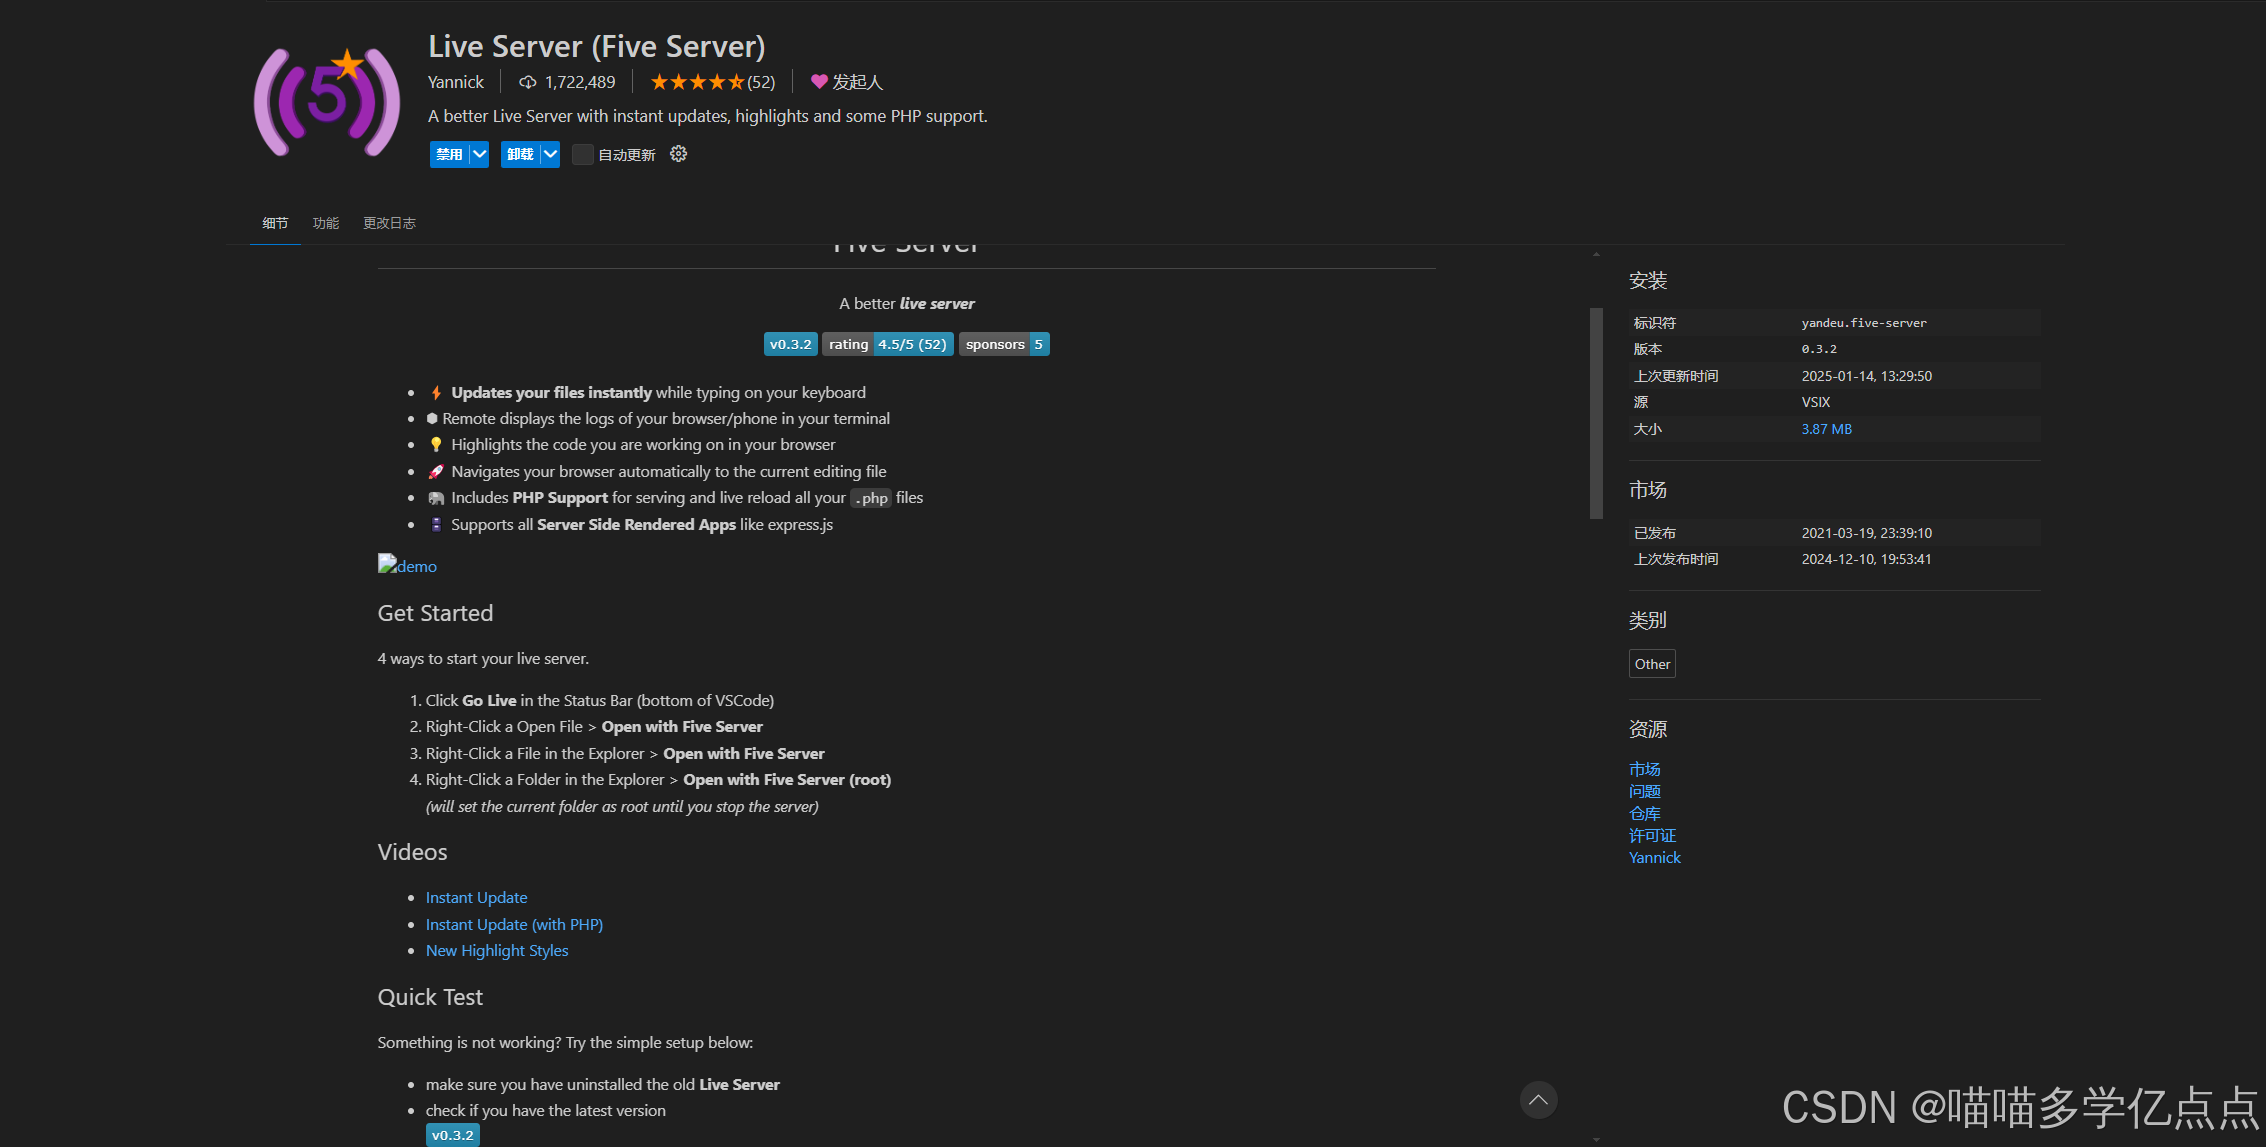This screenshot has width=2266, height=1147.
Task: Open the 卸载 uninstall dropdown arrow
Action: tap(550, 154)
